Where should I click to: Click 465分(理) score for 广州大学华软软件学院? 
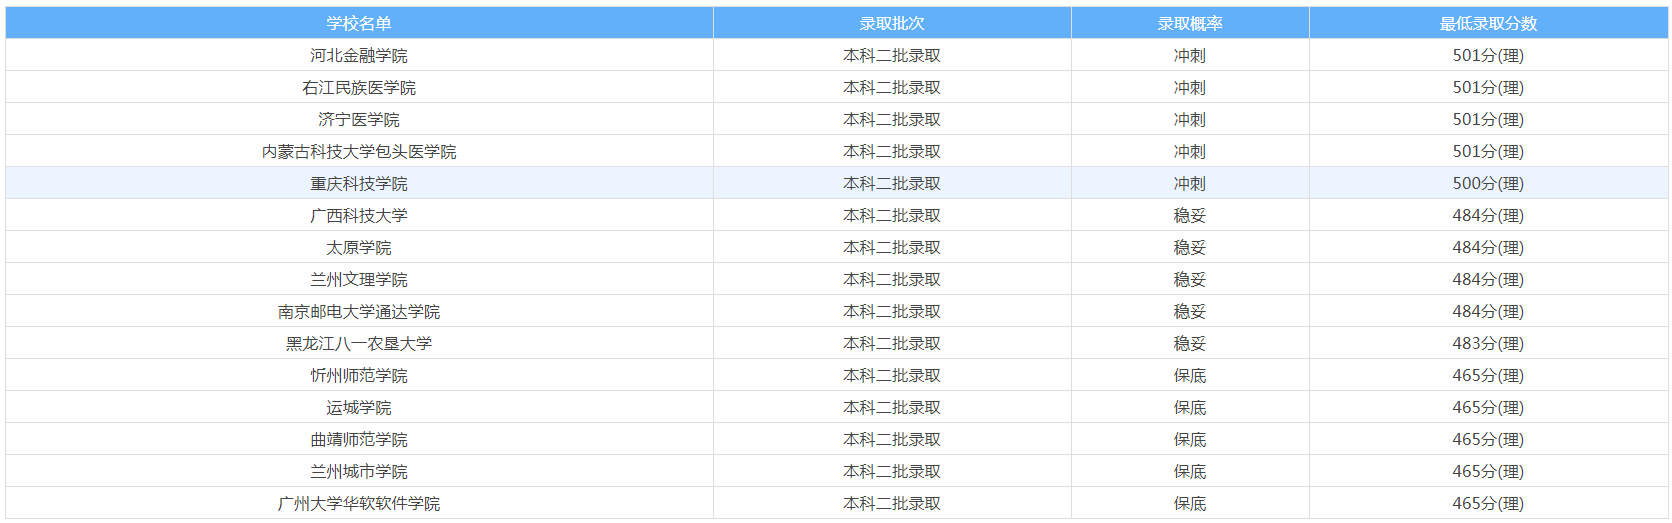1488,503
